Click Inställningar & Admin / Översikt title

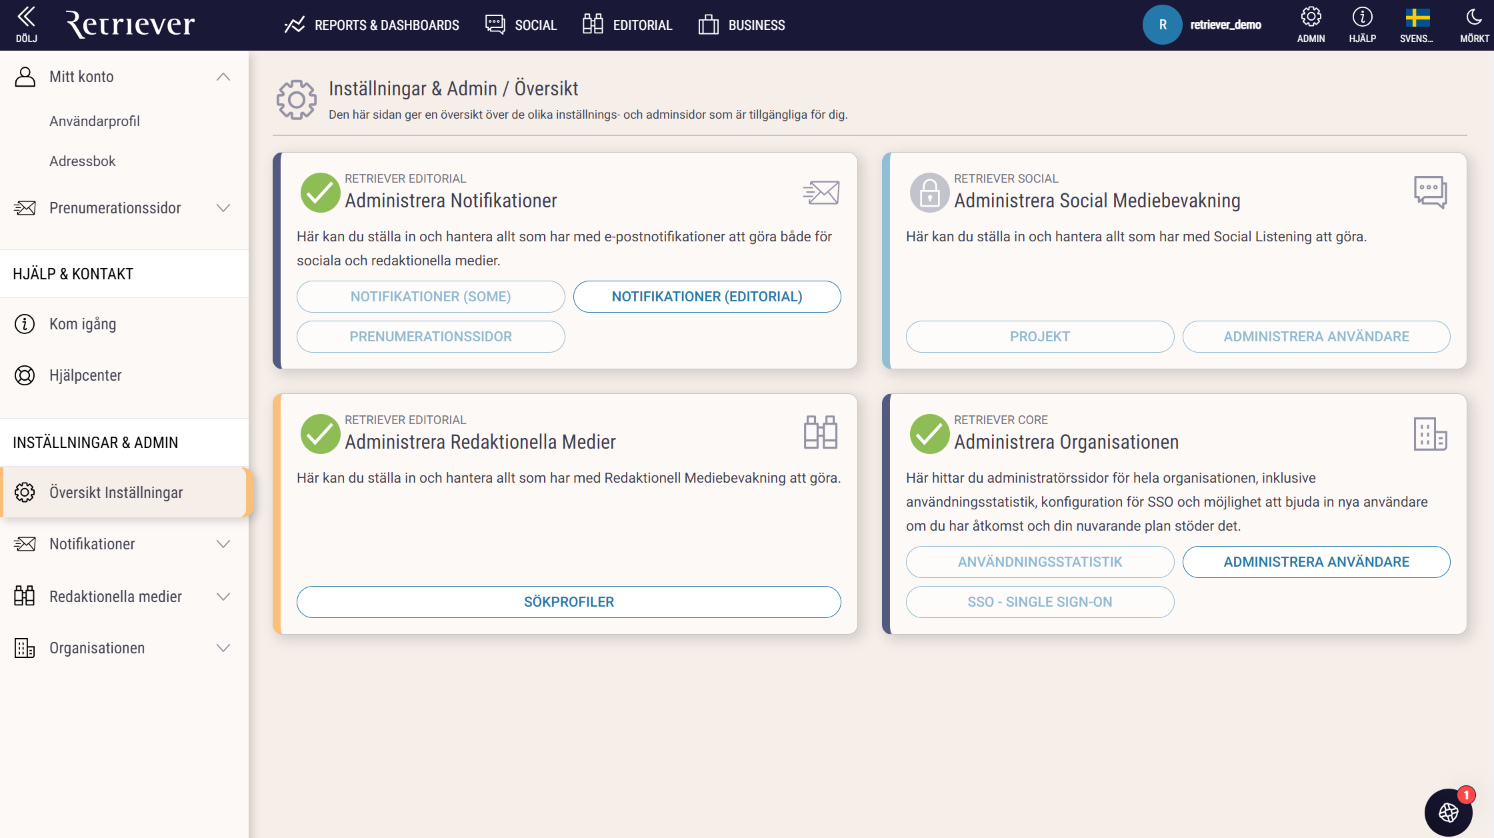(453, 89)
